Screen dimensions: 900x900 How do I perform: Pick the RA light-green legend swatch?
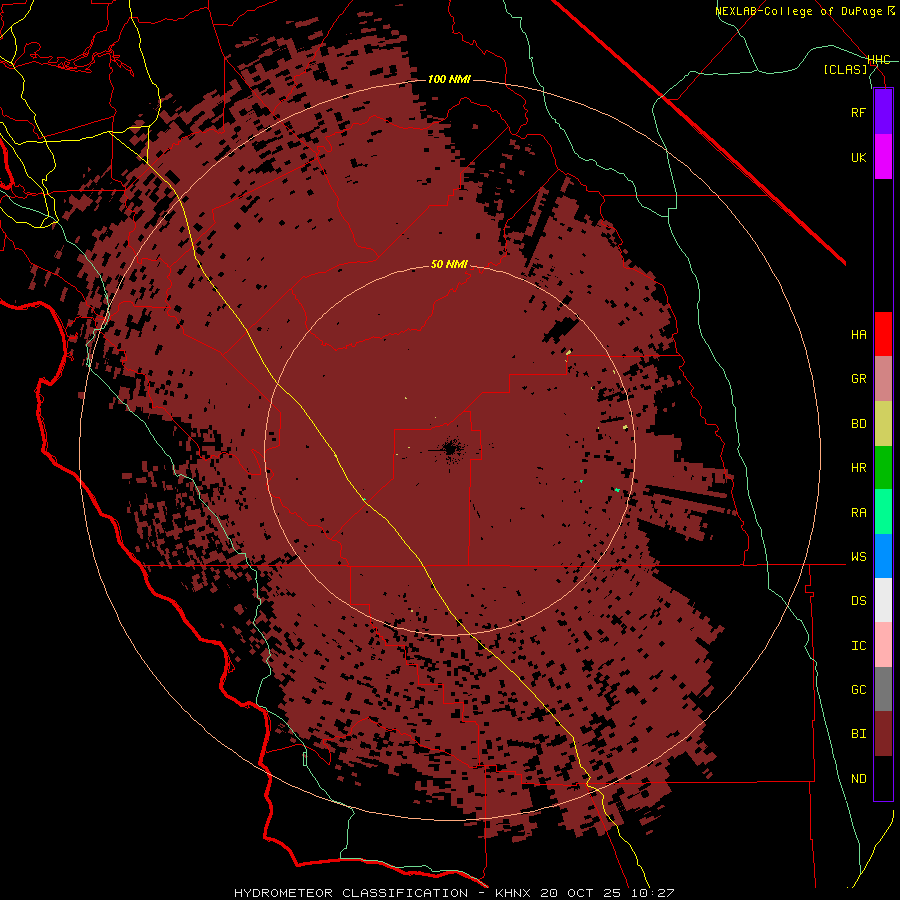[x=883, y=512]
